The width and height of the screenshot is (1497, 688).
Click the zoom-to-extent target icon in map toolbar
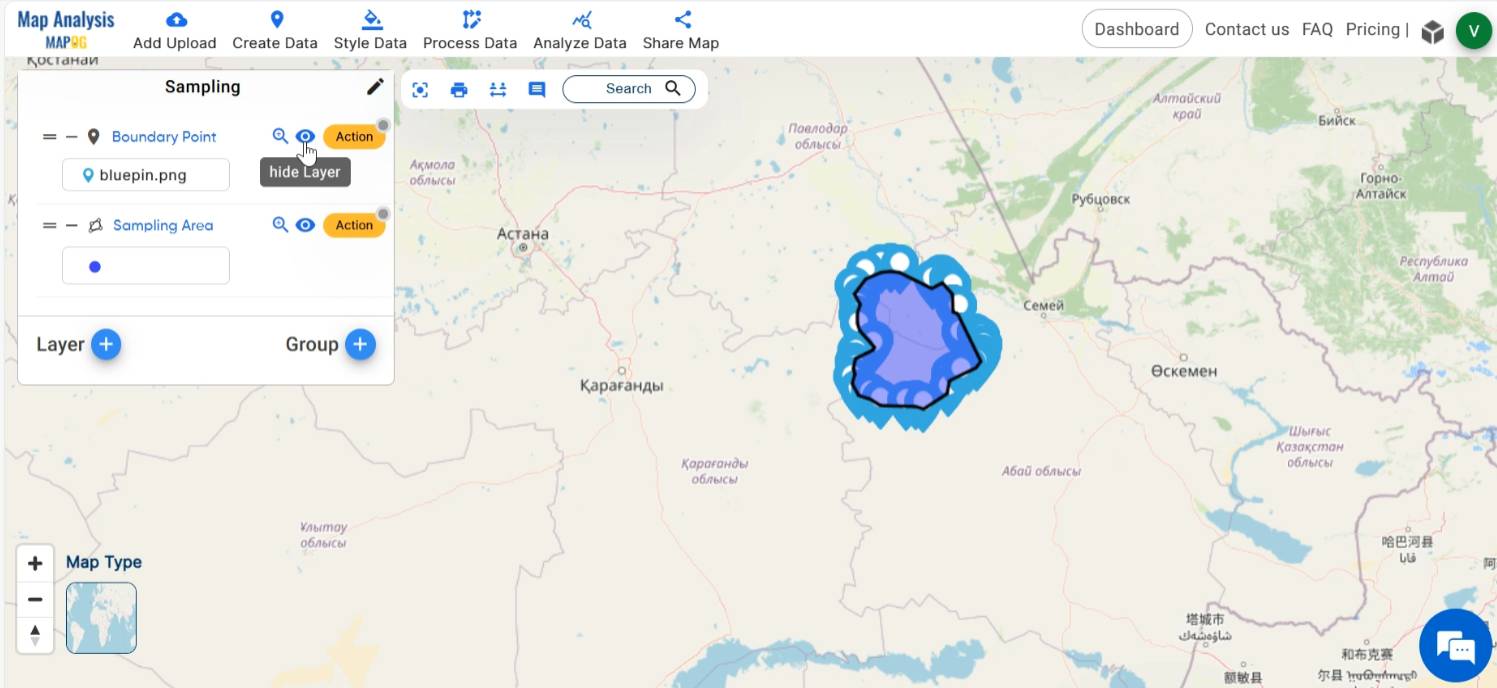(420, 90)
